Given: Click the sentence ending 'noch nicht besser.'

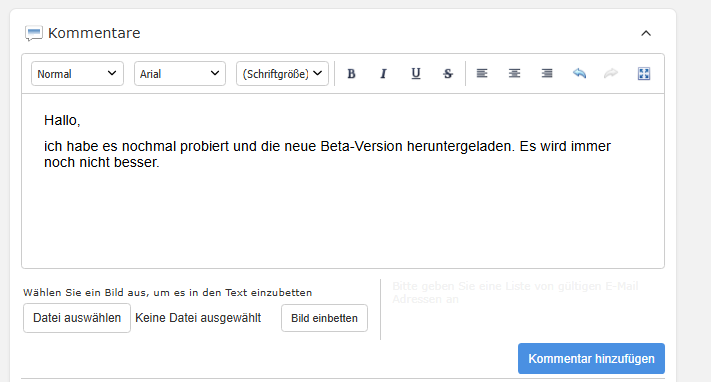Looking at the screenshot, I should [327, 154].
